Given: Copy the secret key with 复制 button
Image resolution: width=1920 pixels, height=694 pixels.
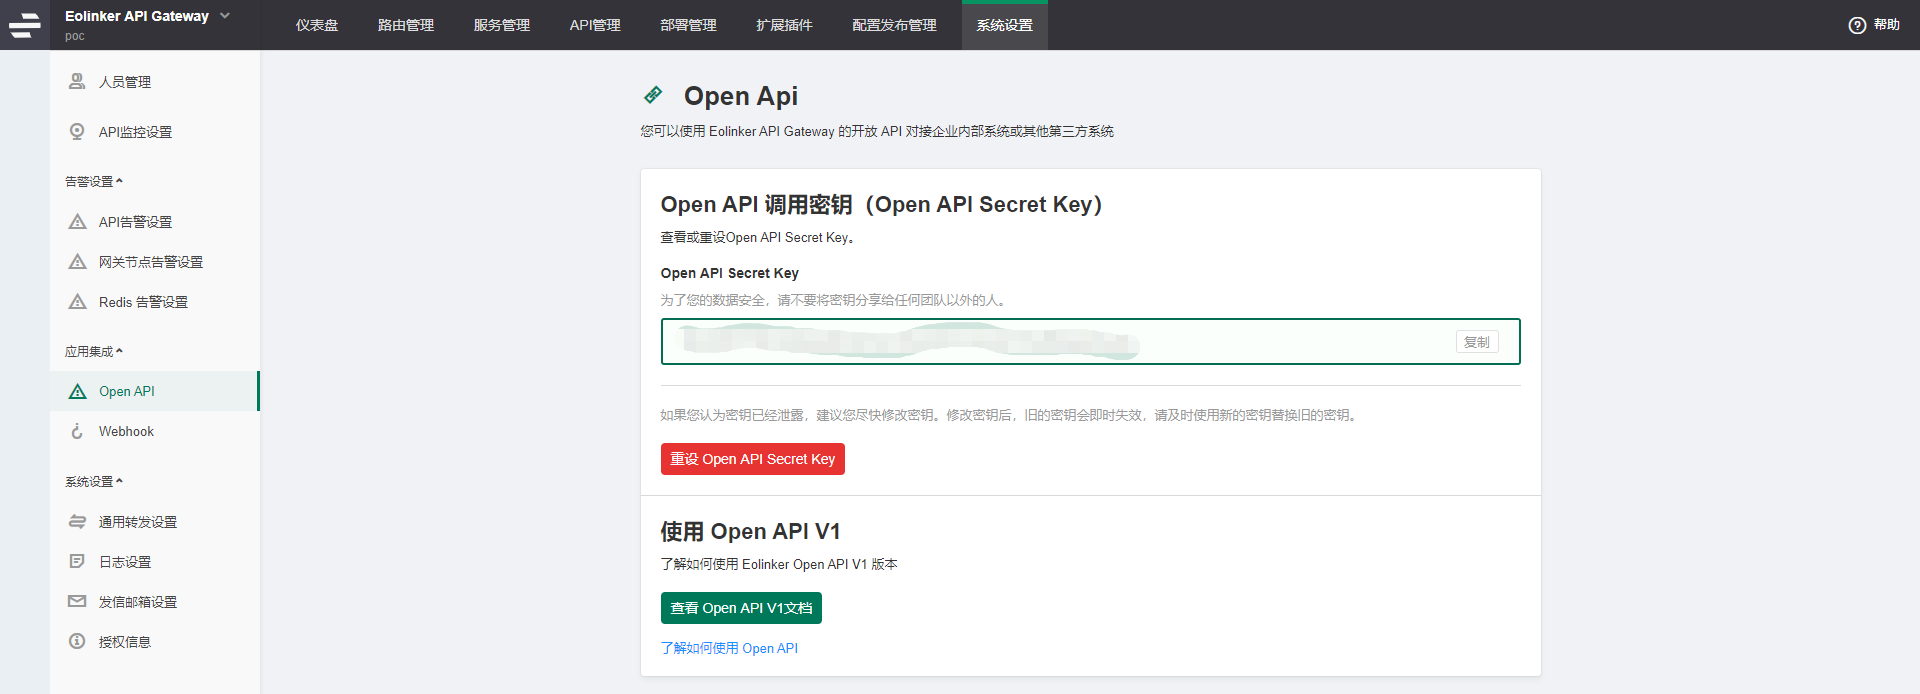Looking at the screenshot, I should tap(1477, 342).
